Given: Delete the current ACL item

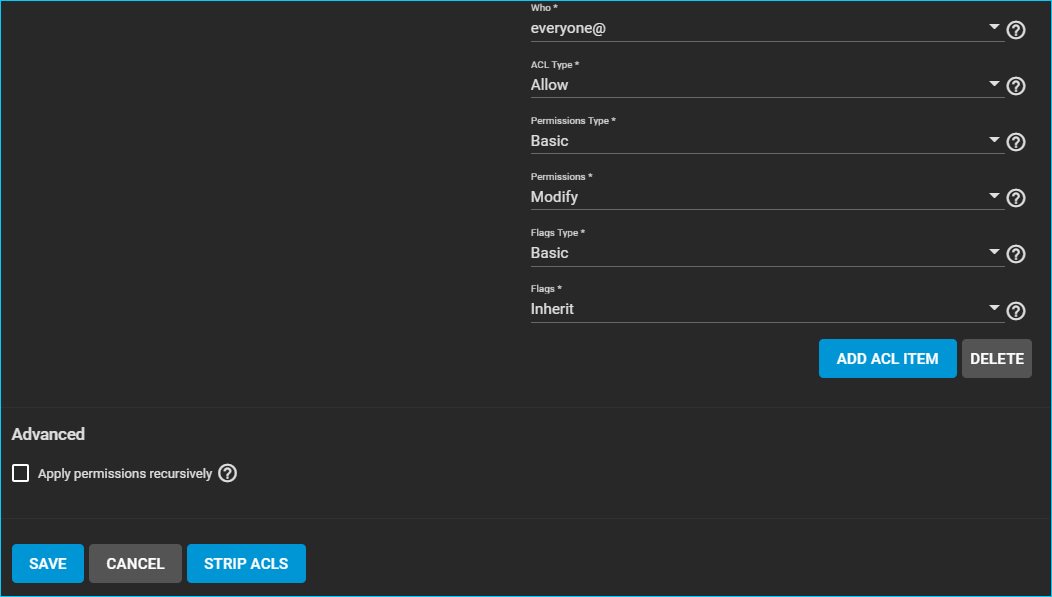Looking at the screenshot, I should point(996,358).
